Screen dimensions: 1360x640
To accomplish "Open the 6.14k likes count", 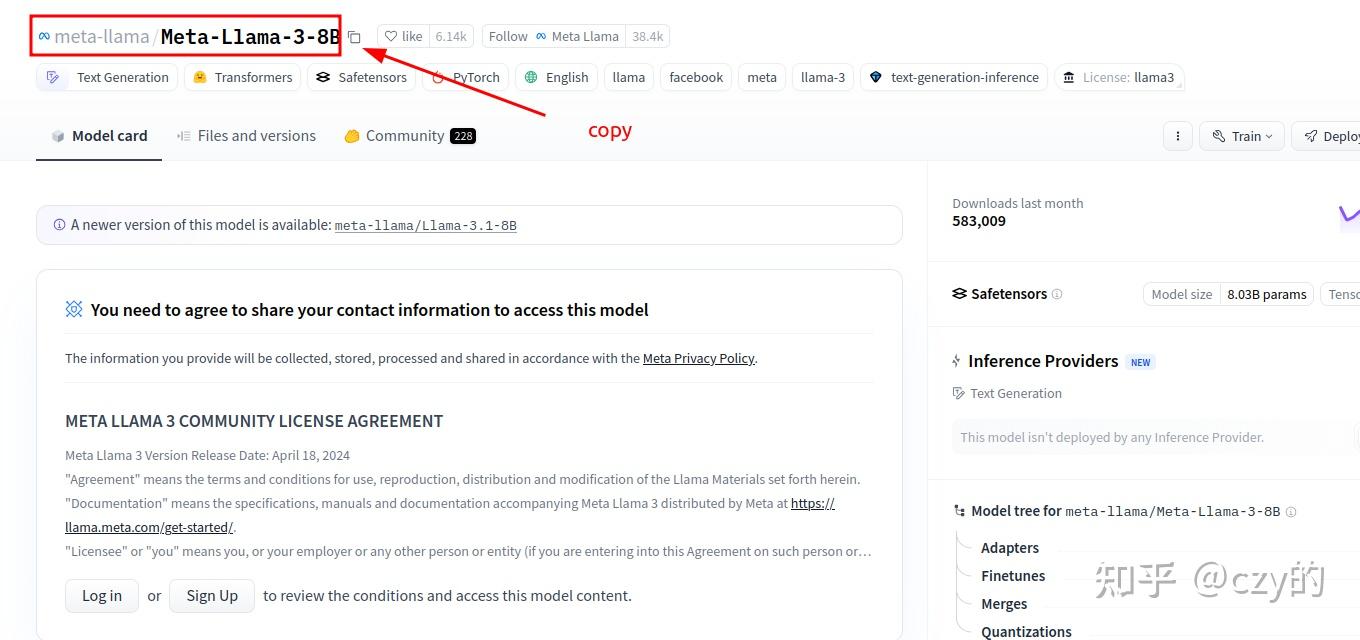I will click(x=451, y=36).
